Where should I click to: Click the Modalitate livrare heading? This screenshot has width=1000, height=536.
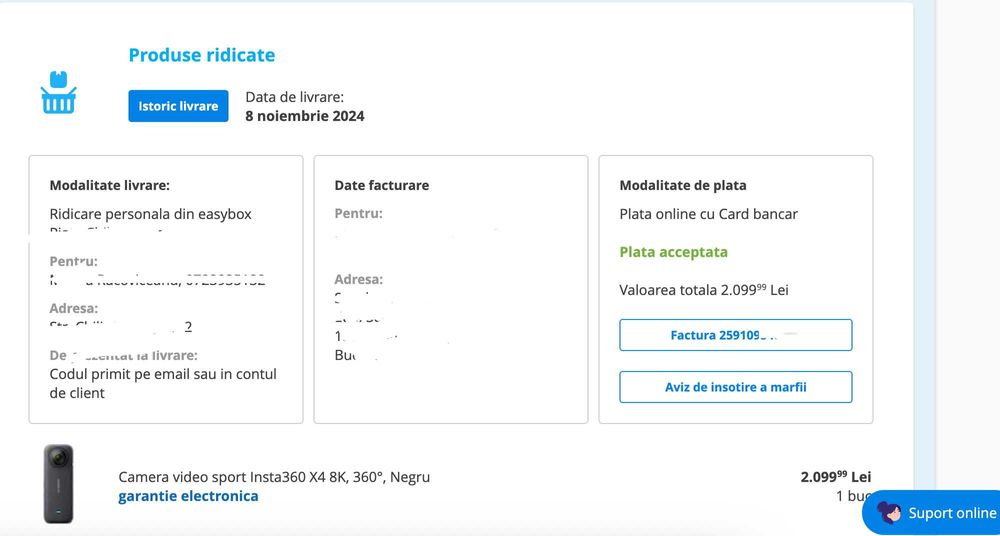(x=110, y=185)
